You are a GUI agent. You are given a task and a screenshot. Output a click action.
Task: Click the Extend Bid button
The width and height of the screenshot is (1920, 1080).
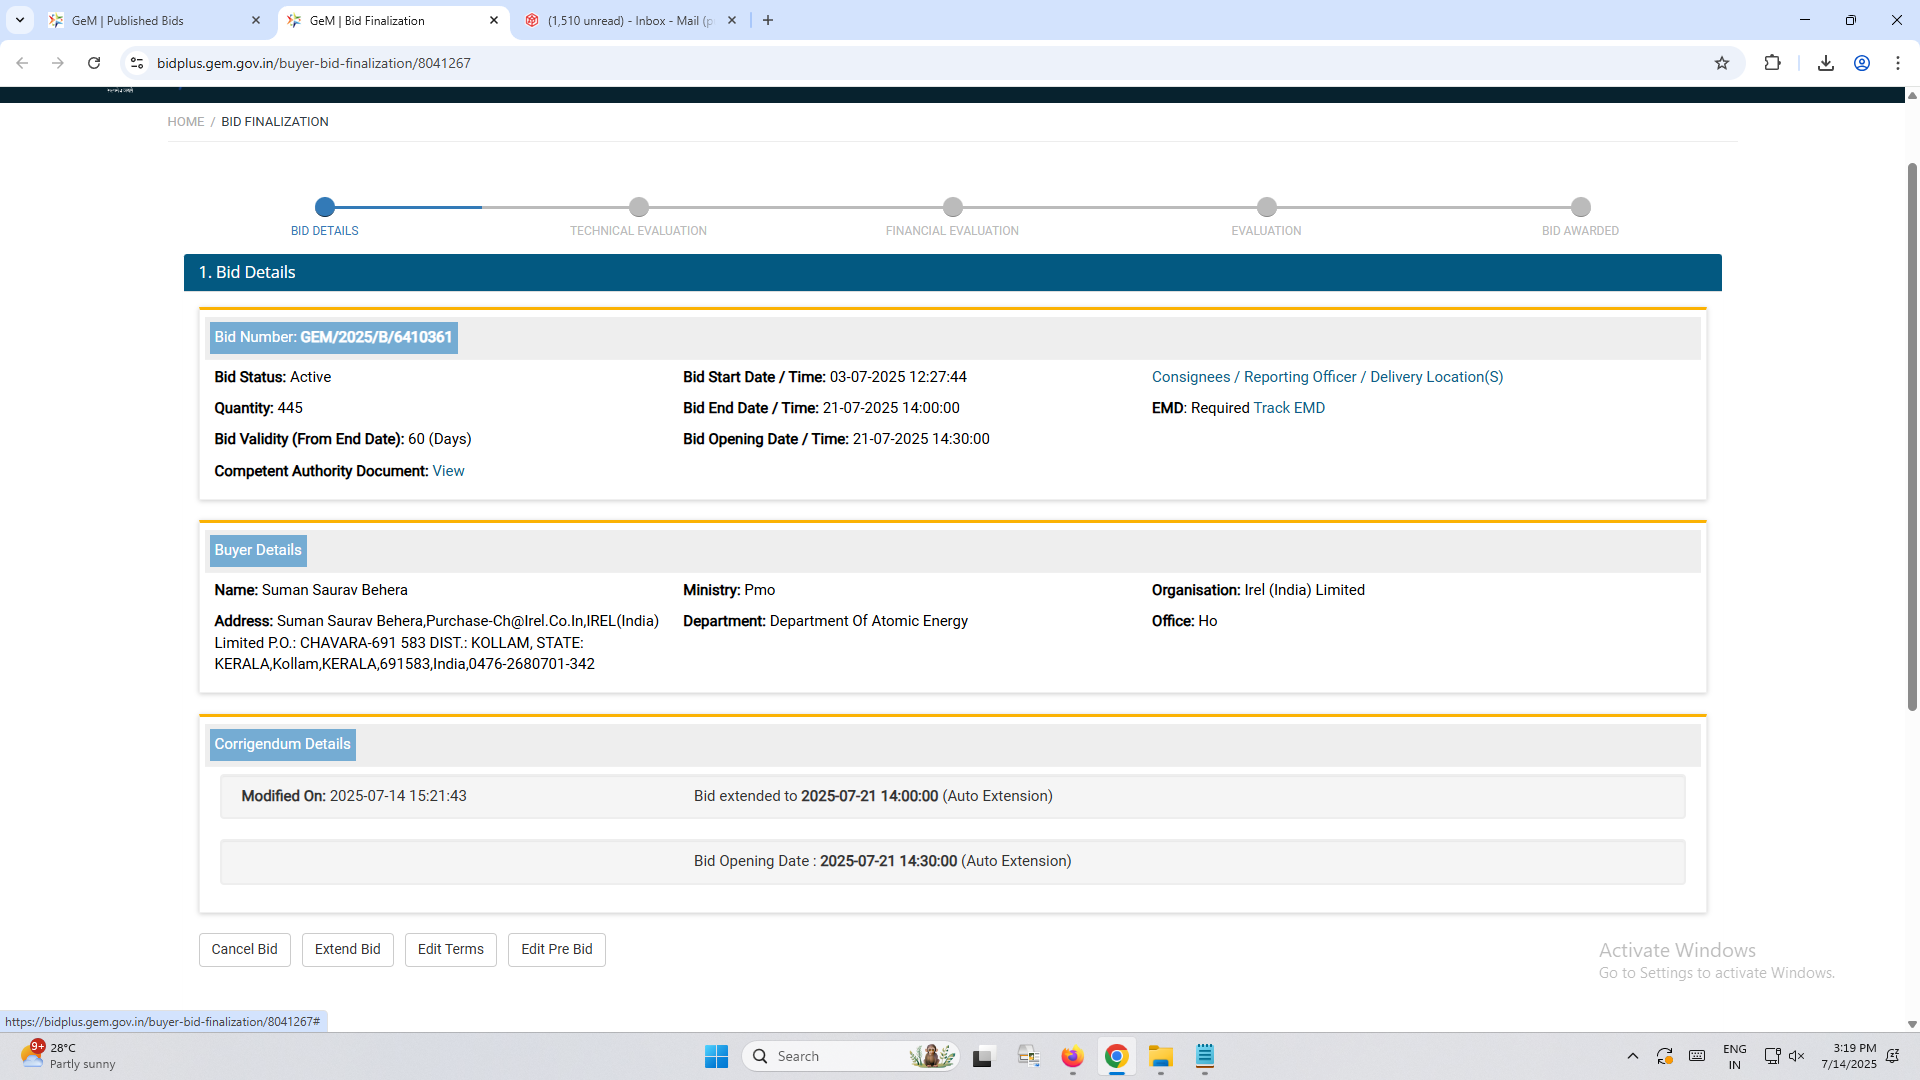coord(348,950)
